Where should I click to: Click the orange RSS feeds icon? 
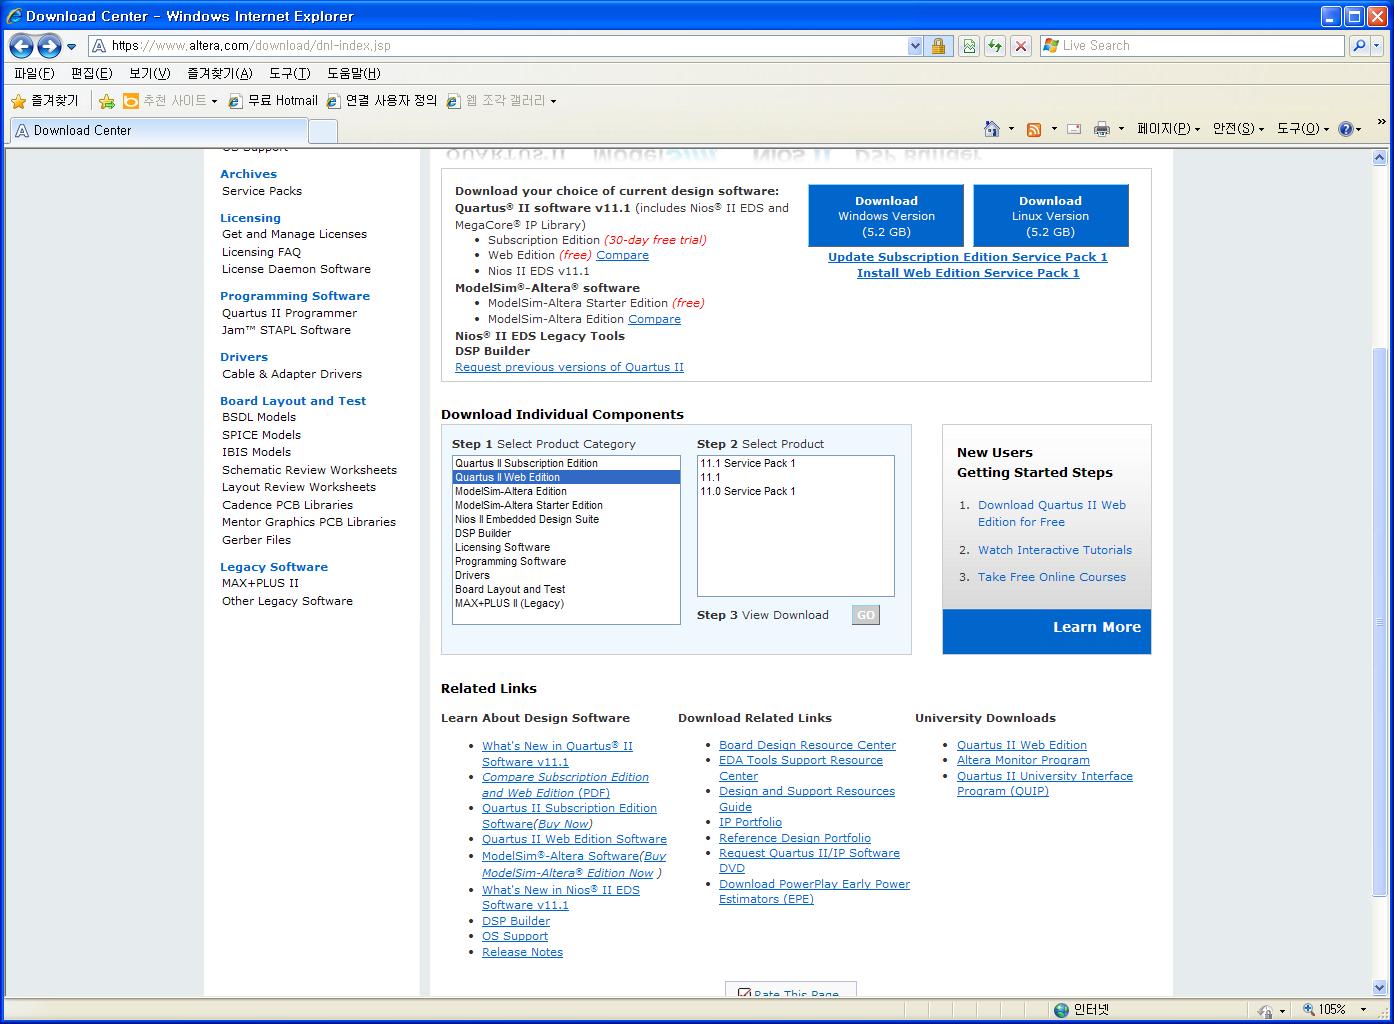click(1034, 129)
